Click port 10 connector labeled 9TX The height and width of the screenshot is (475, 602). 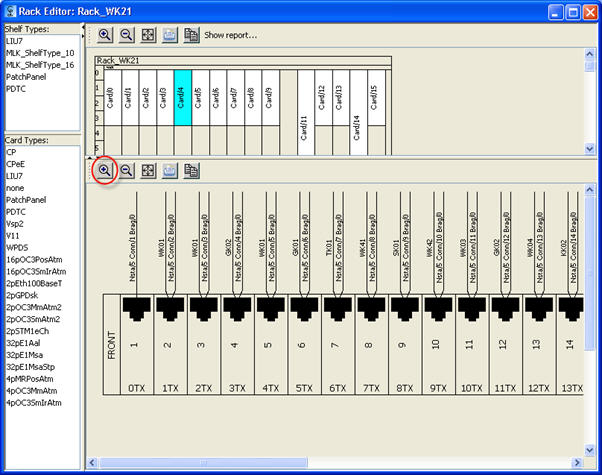coord(438,309)
